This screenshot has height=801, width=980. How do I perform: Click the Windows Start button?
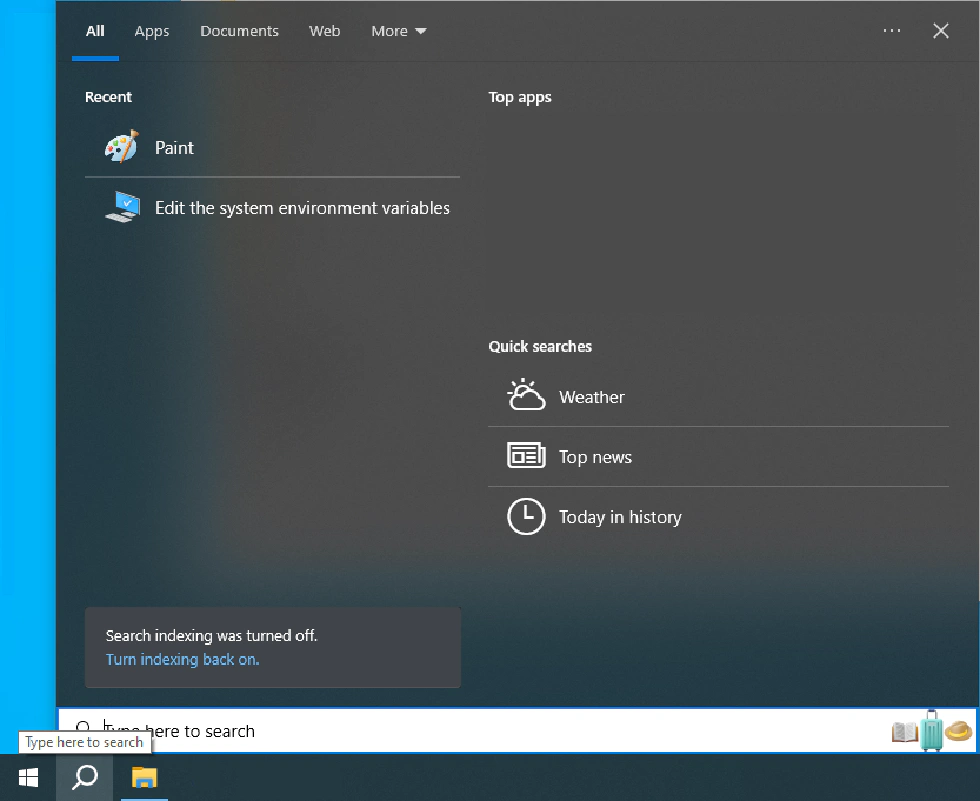tap(28, 777)
